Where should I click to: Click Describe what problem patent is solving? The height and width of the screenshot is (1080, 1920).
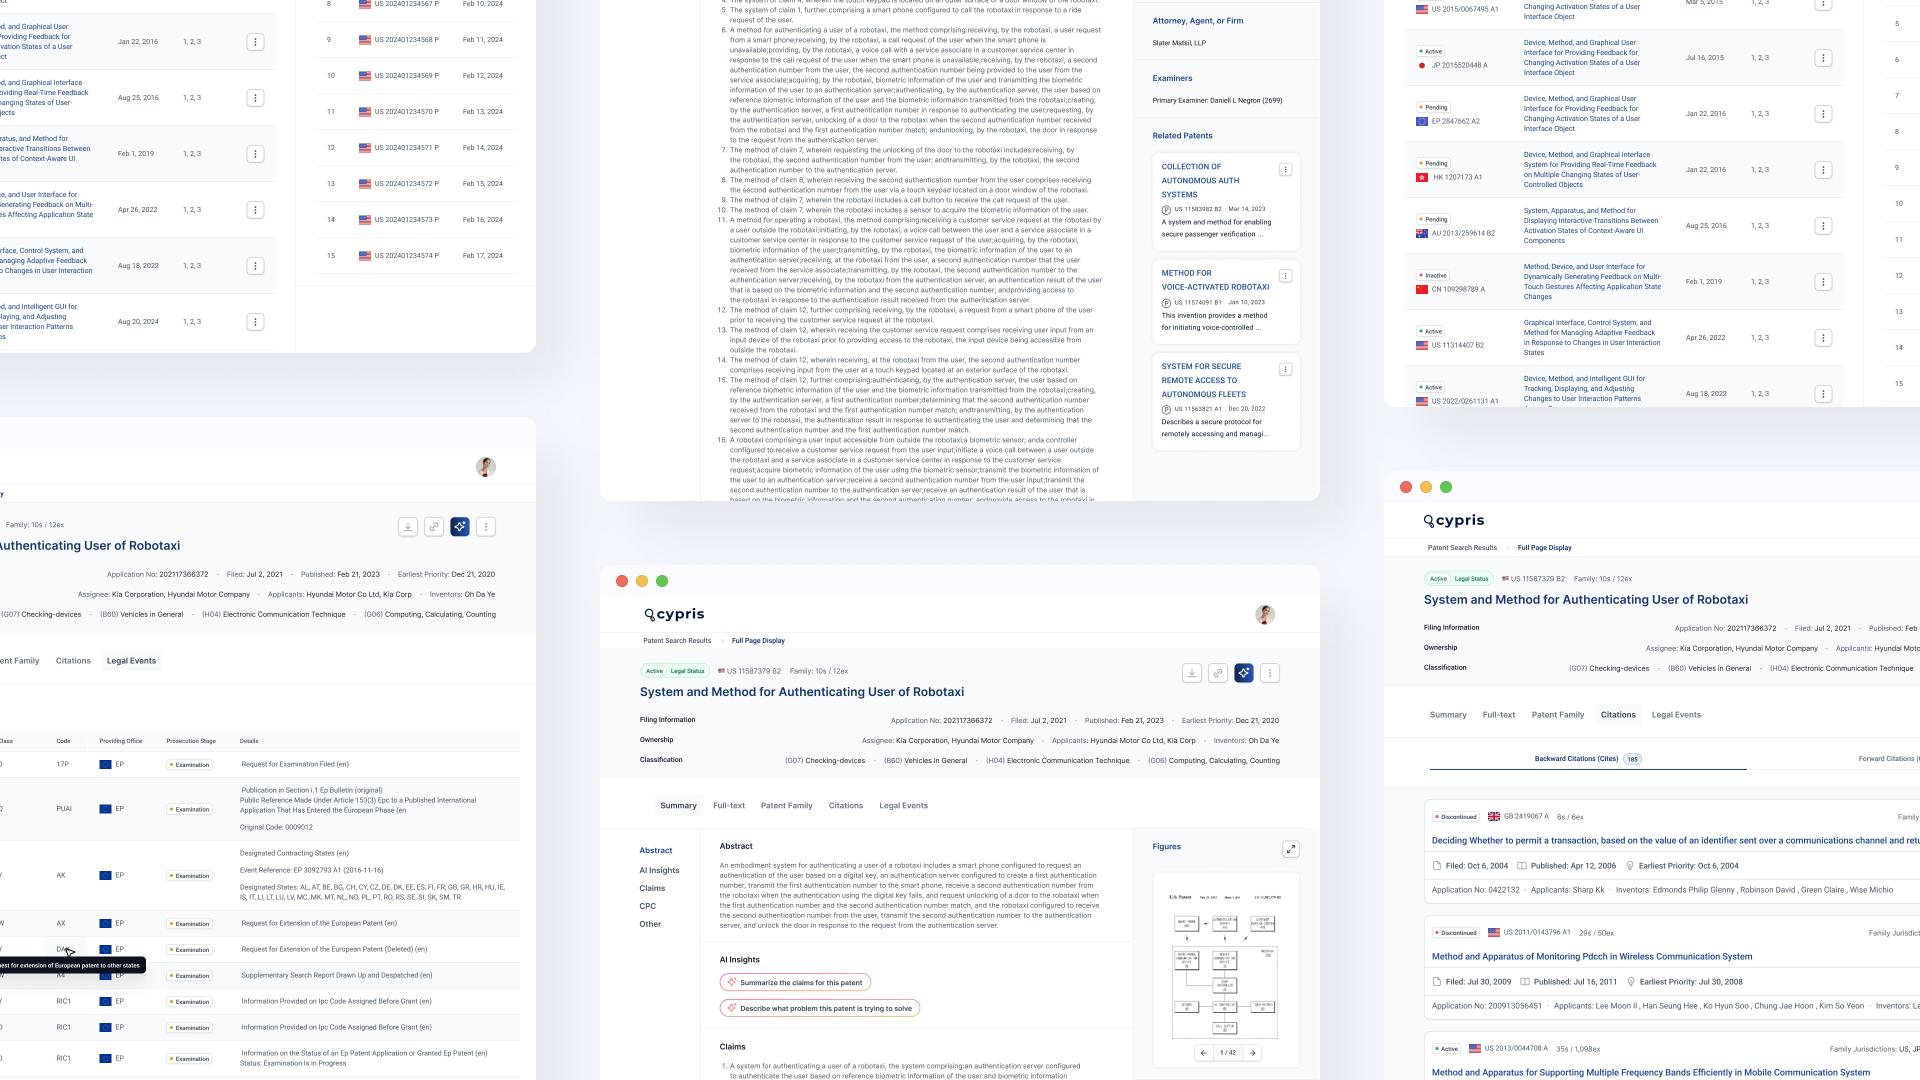819,1008
